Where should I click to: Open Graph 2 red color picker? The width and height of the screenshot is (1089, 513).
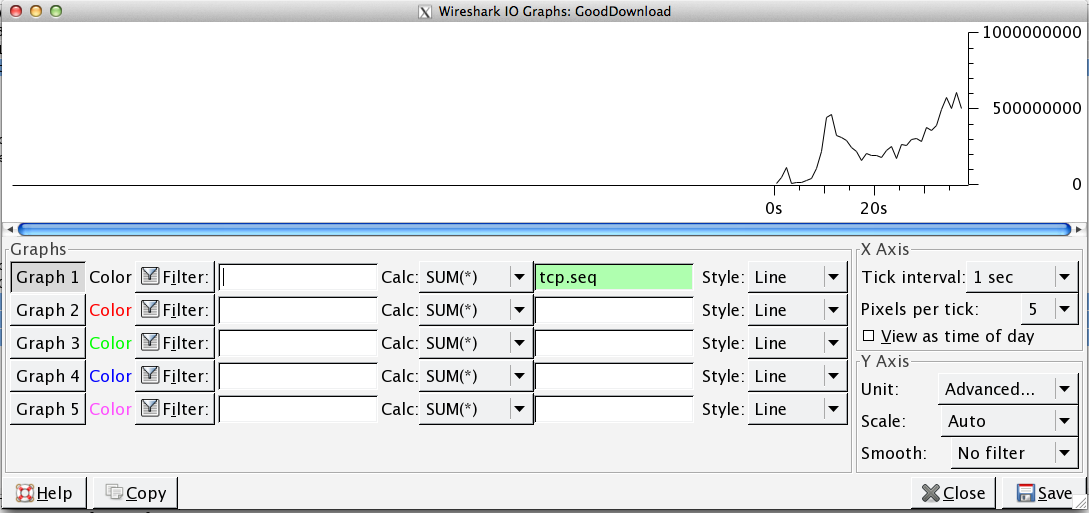(110, 310)
